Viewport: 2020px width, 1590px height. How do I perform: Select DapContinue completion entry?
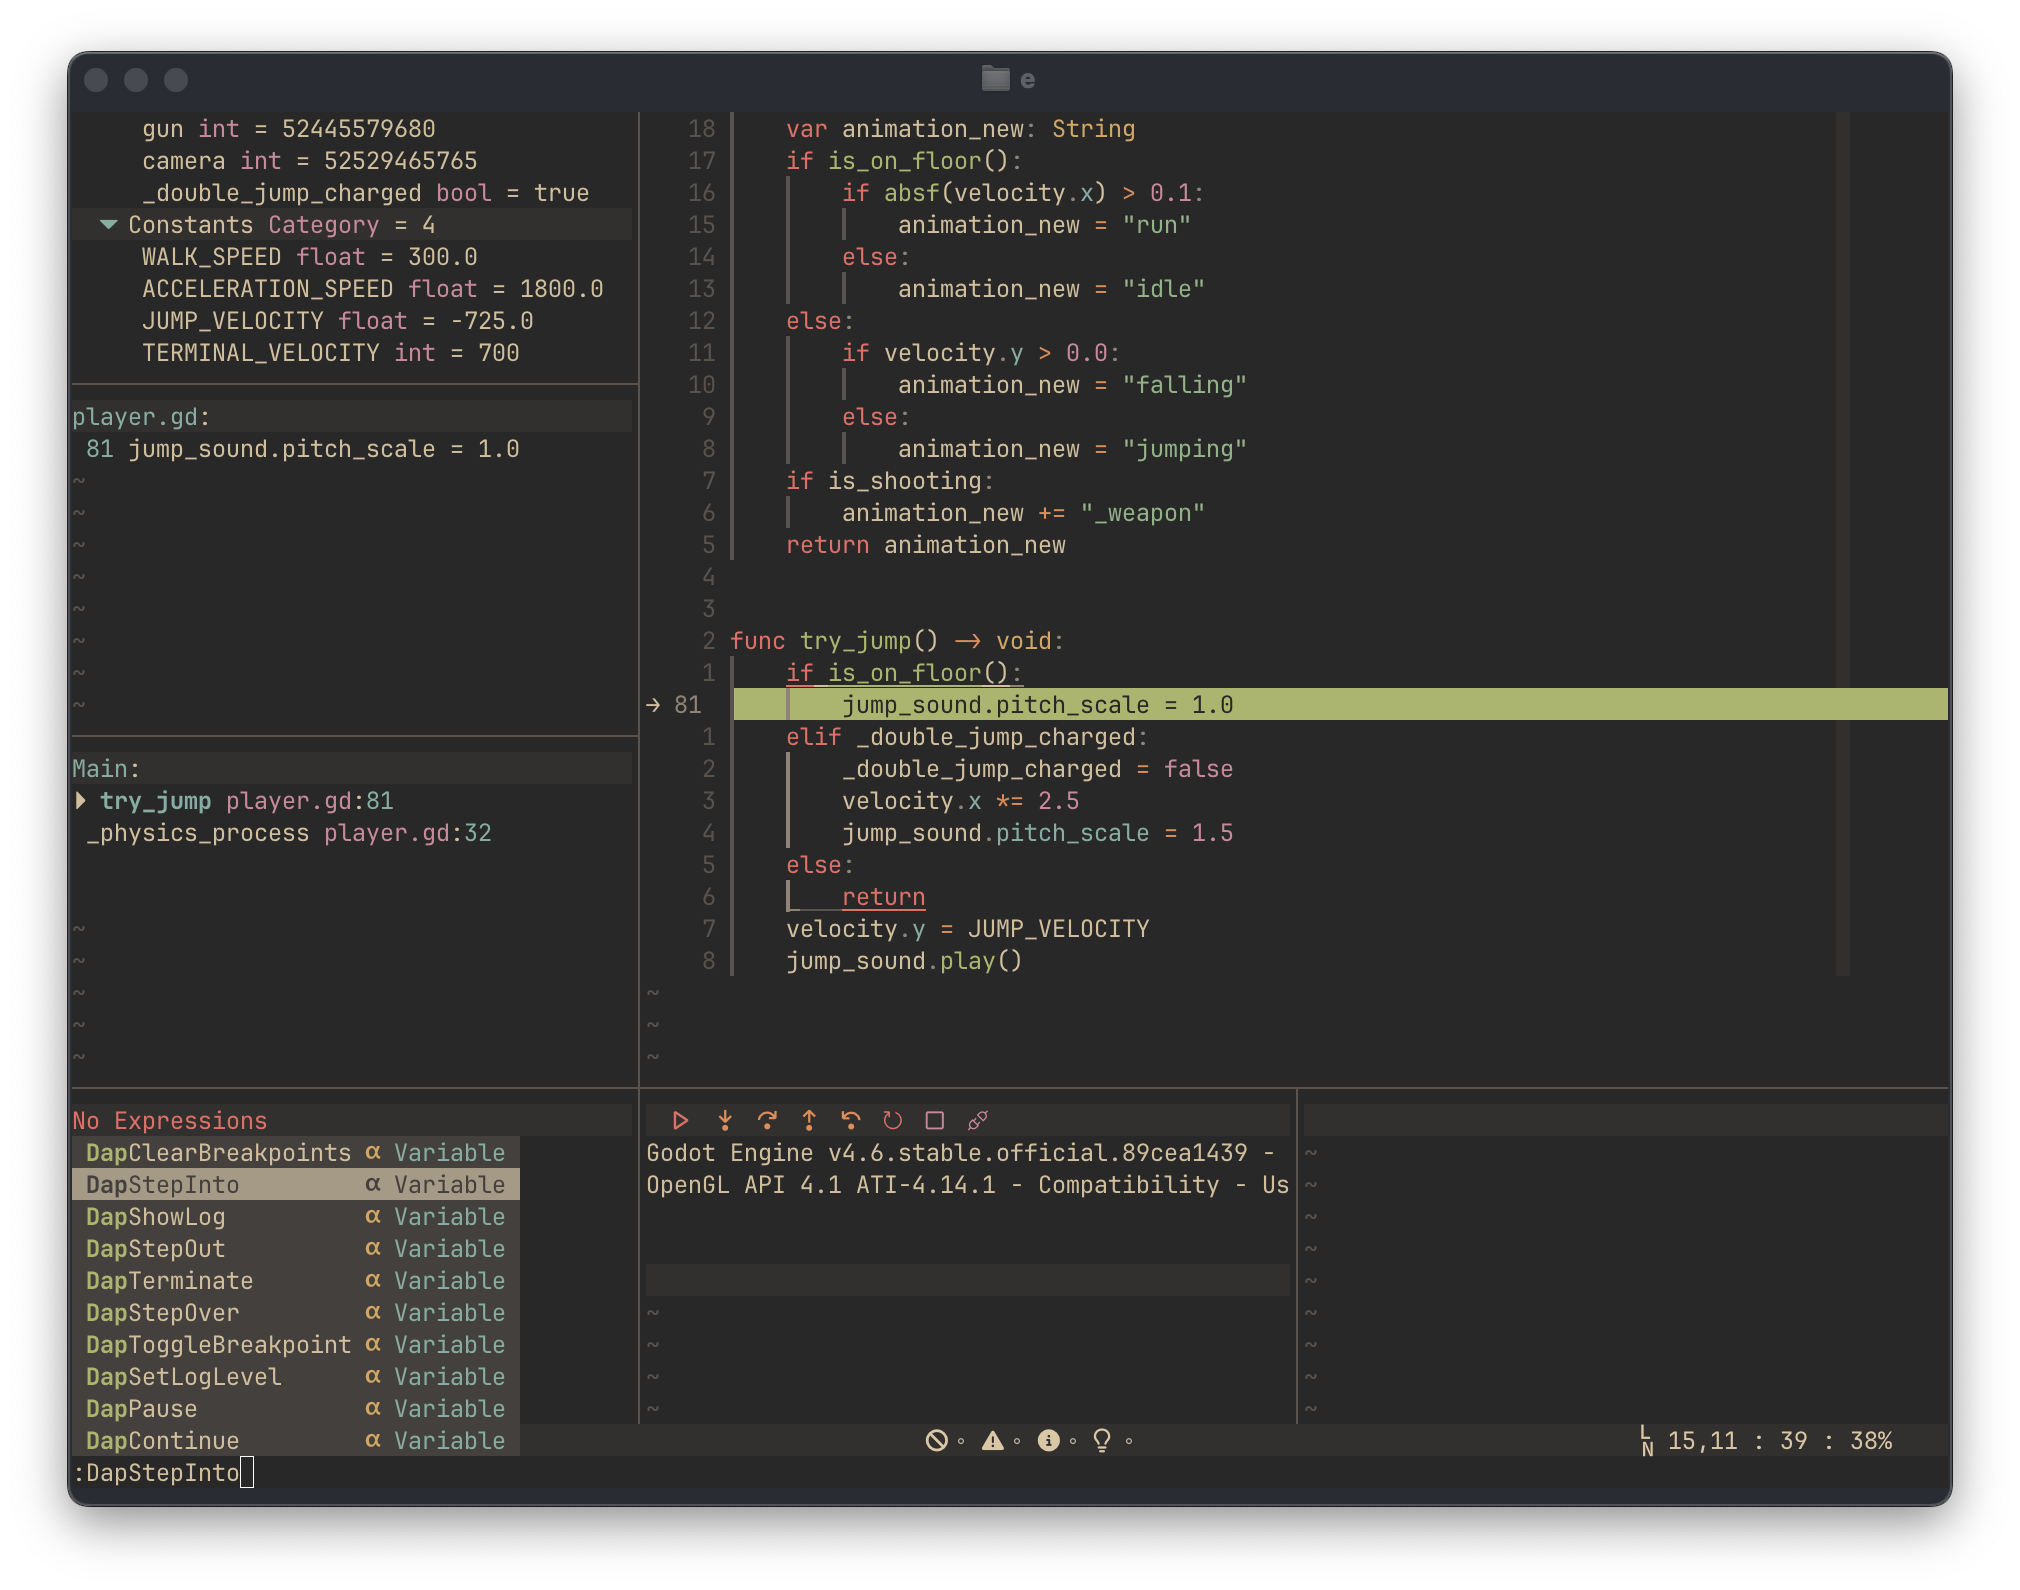pos(296,1440)
